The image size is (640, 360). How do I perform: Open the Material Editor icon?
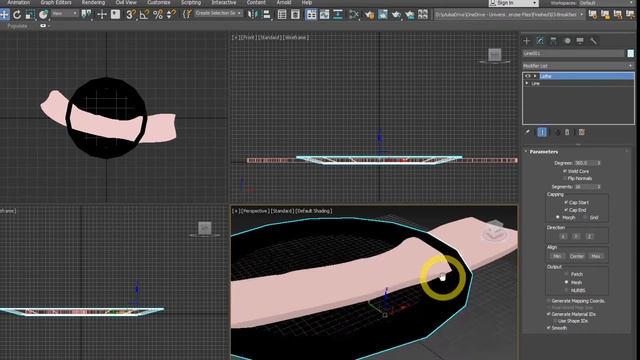(354, 15)
